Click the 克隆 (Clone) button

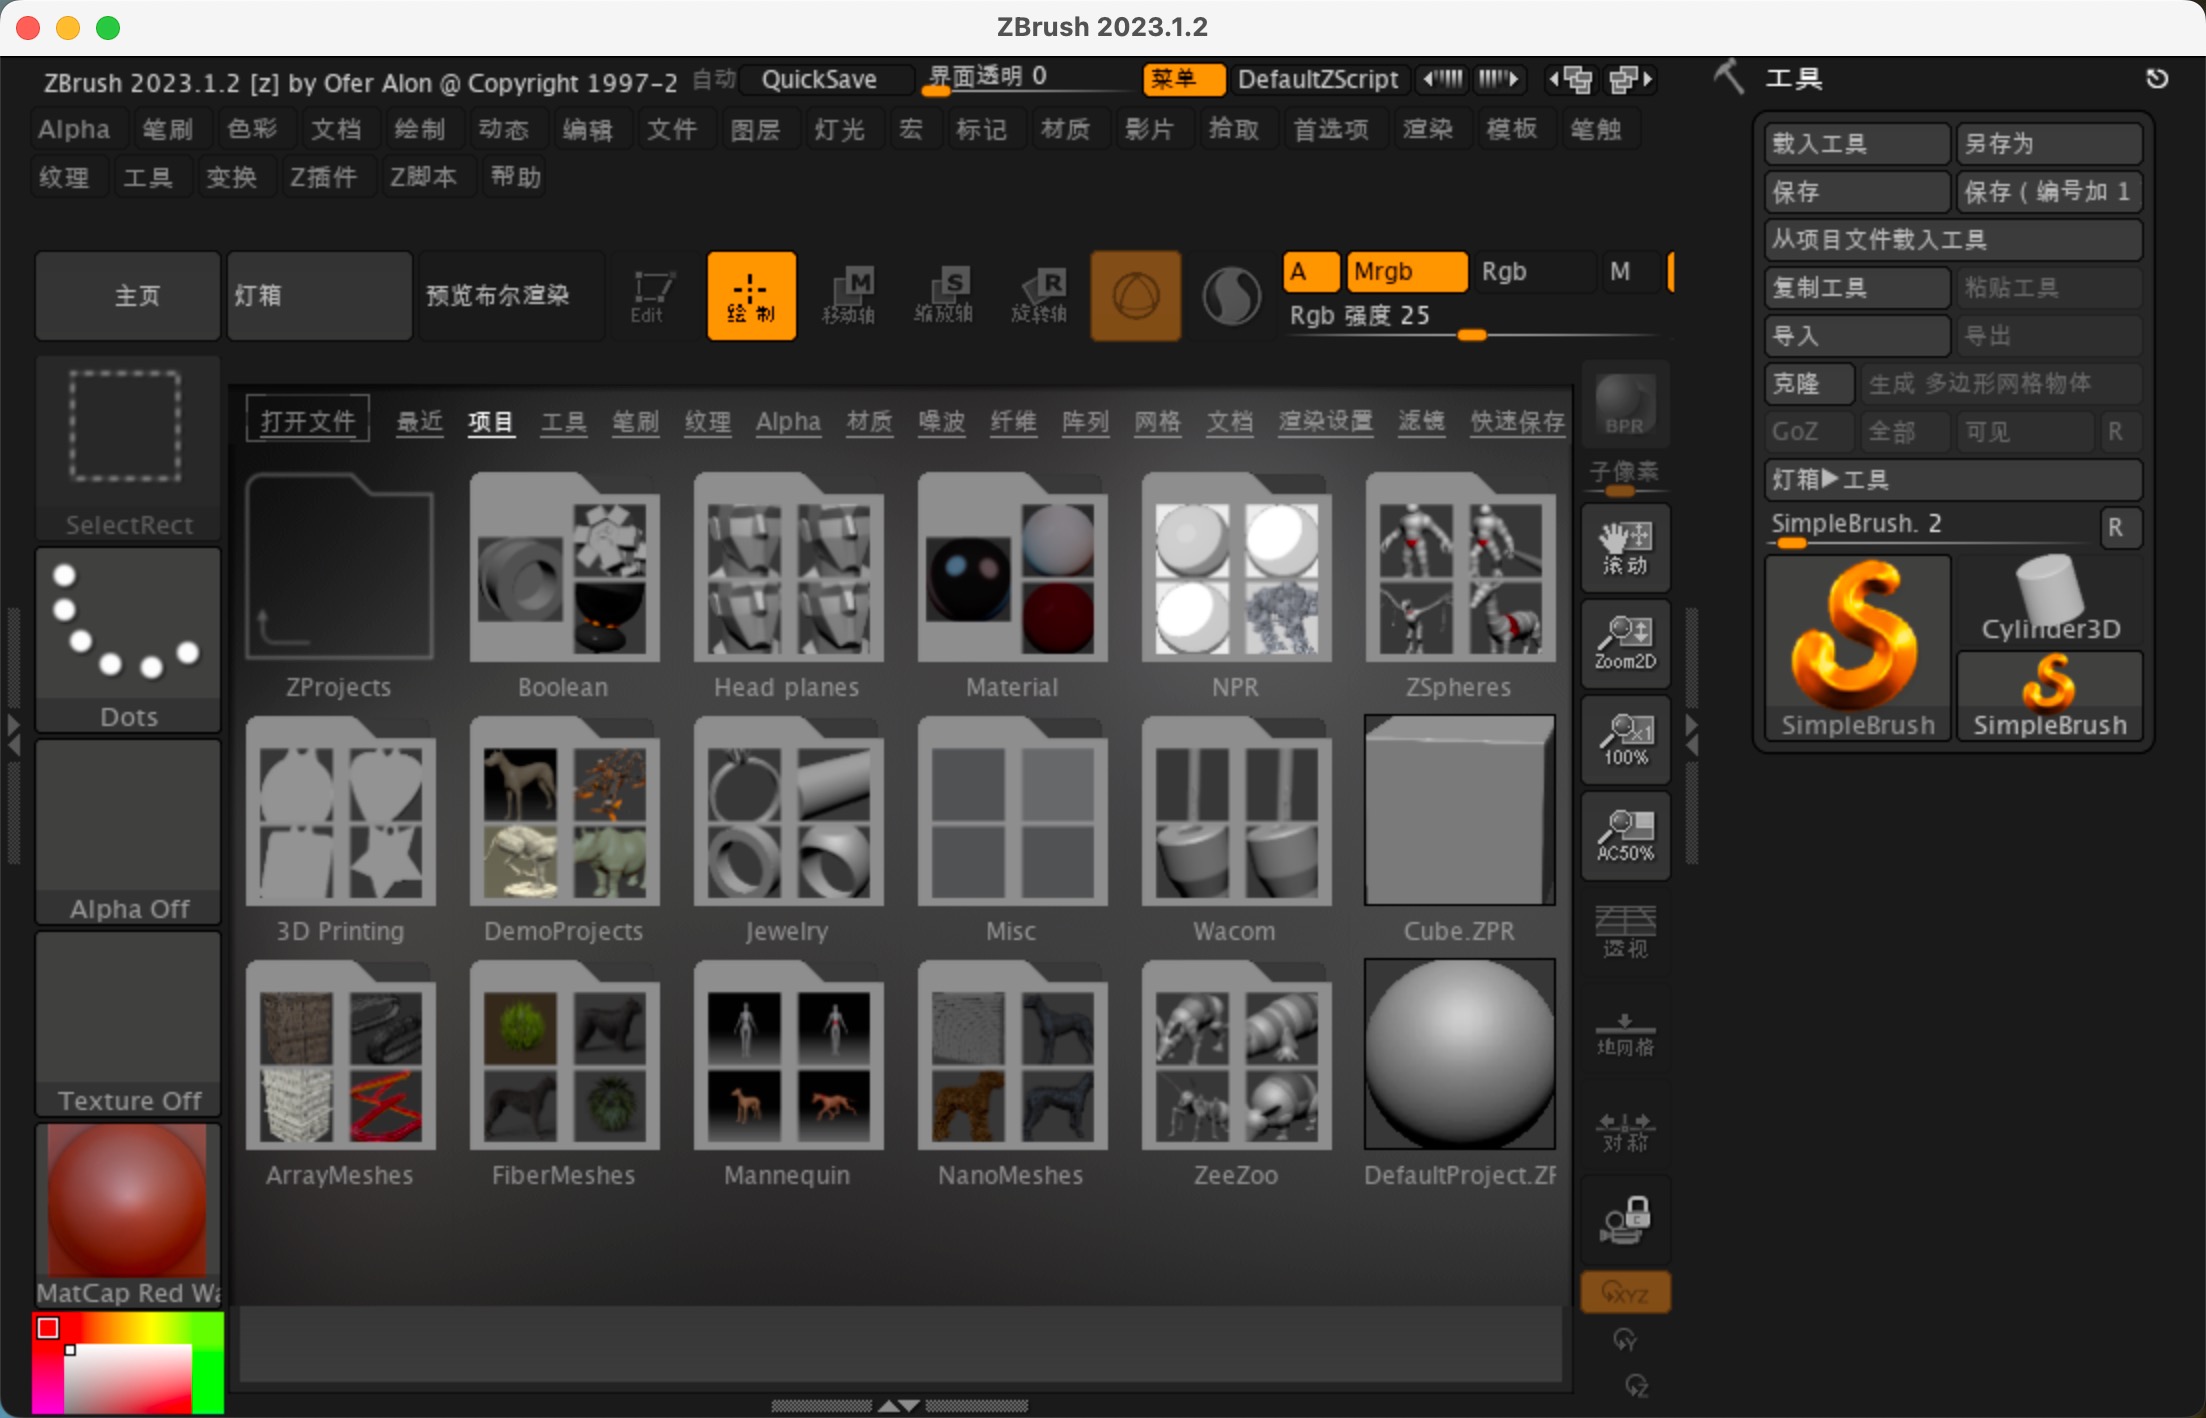[x=1809, y=384]
